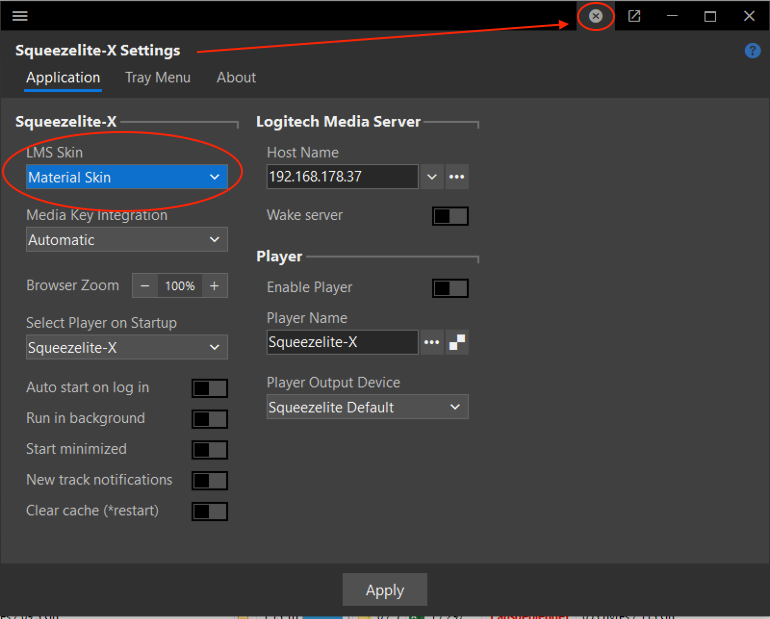Open the LMS Skin dropdown

[127, 178]
